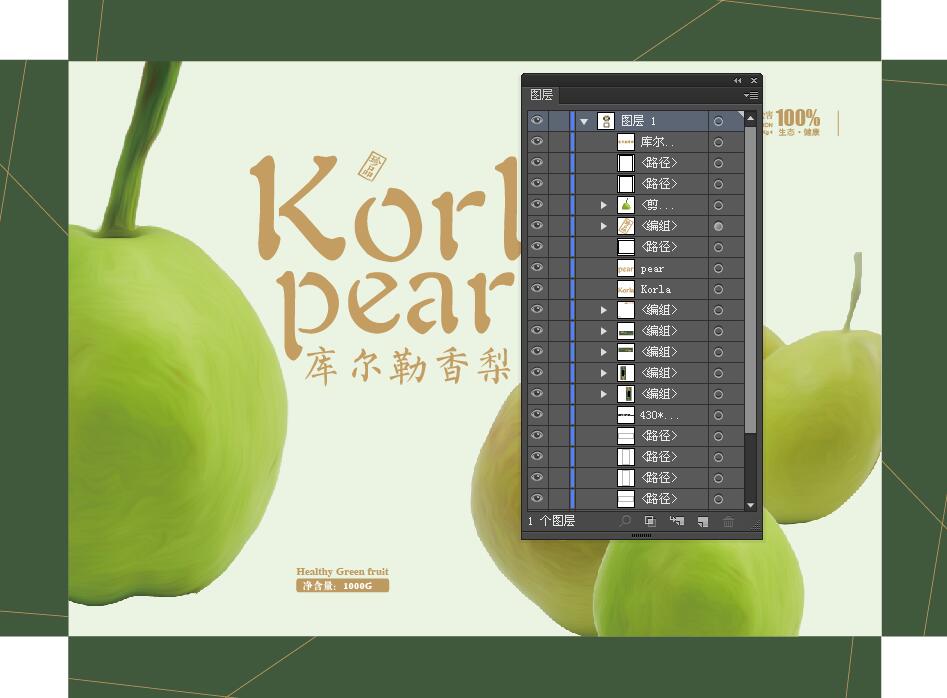Click target circle of 430*... row
The width and height of the screenshot is (947, 698).
[x=718, y=415]
